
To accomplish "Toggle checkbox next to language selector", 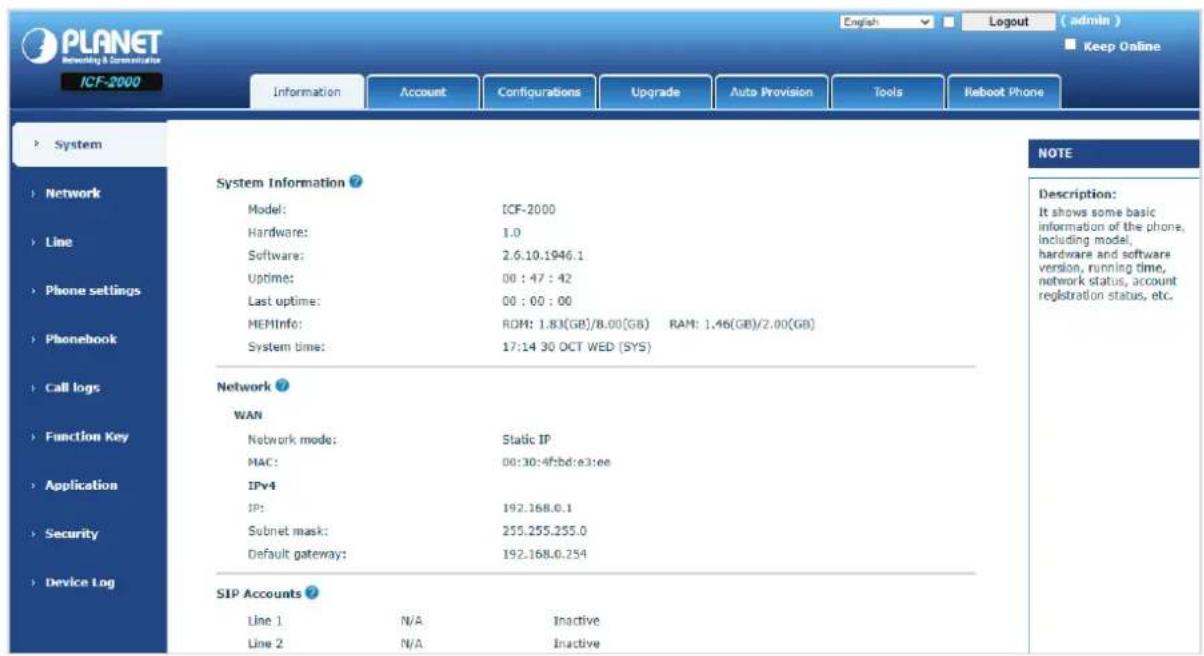I will tap(948, 21).
